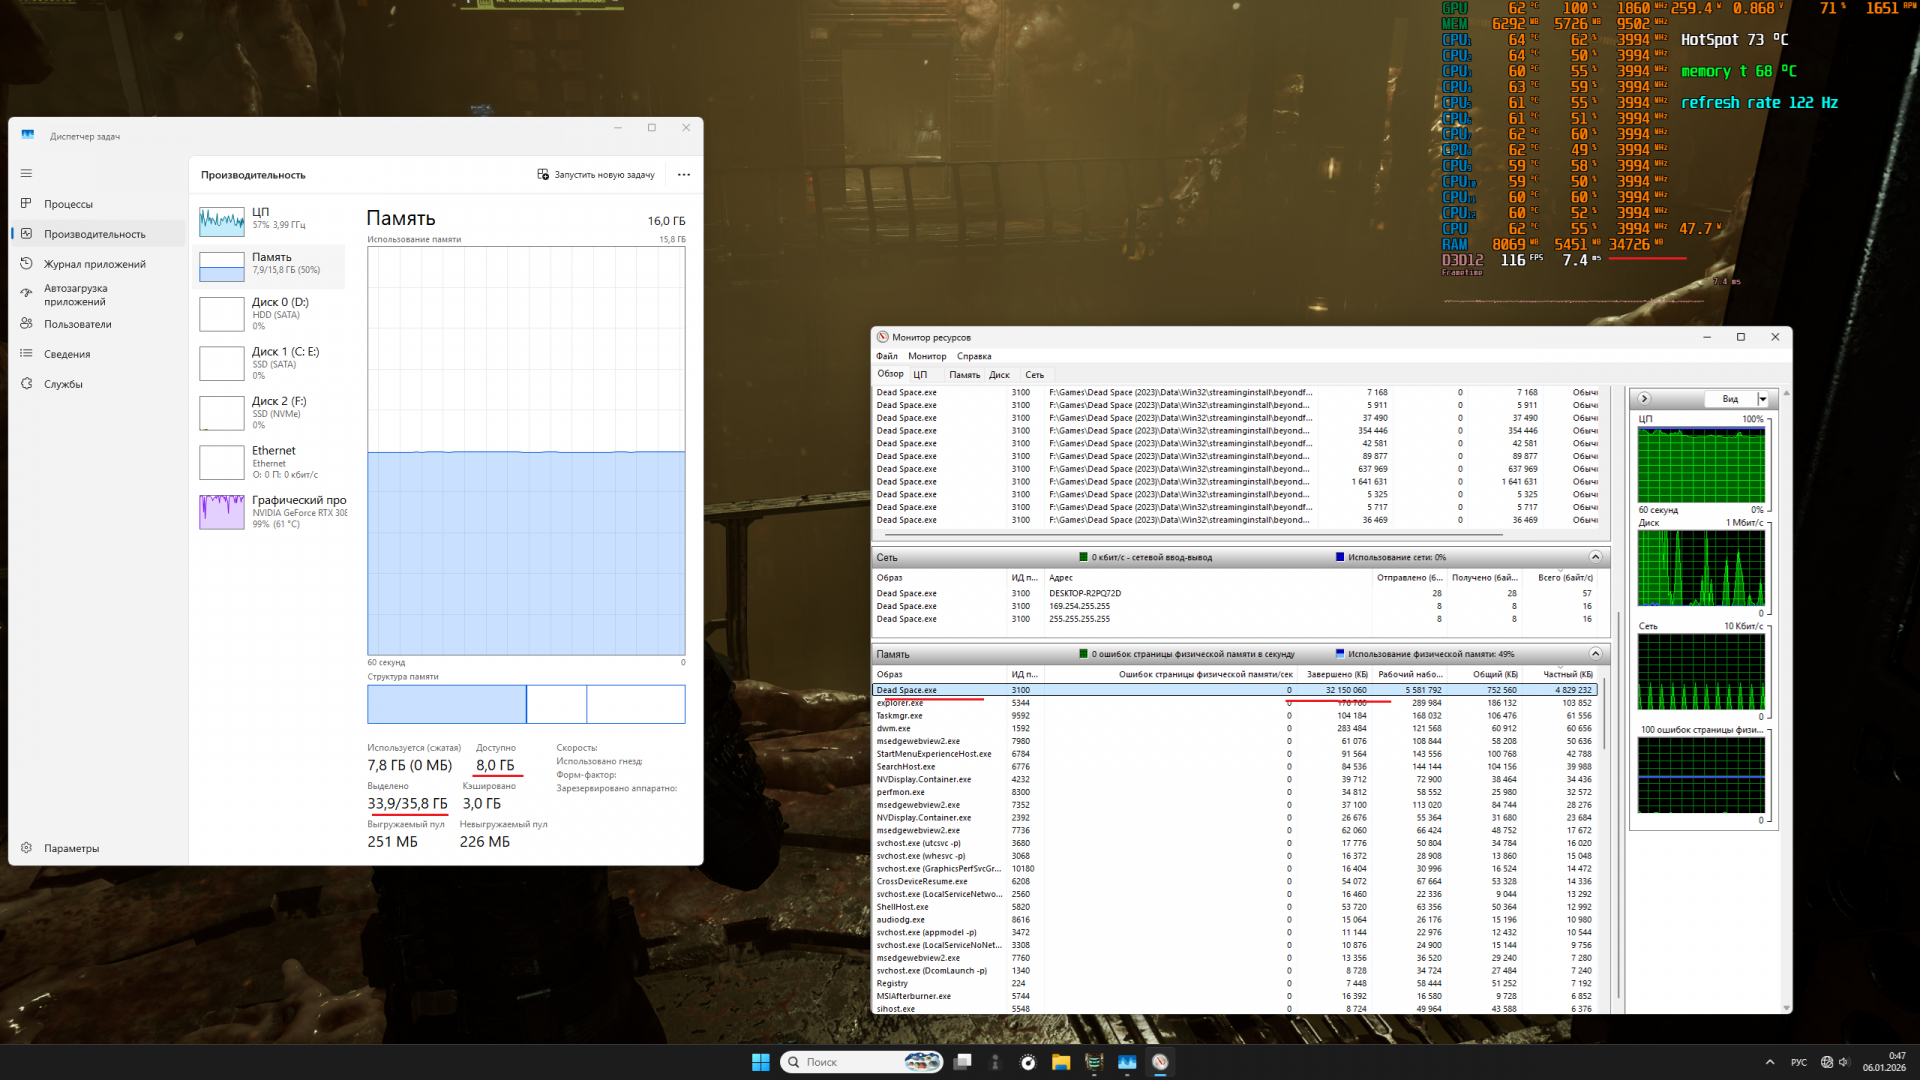Sort by the Завершено (КБ) column header
Screen dimensions: 1920x1080
pyautogui.click(x=1336, y=674)
